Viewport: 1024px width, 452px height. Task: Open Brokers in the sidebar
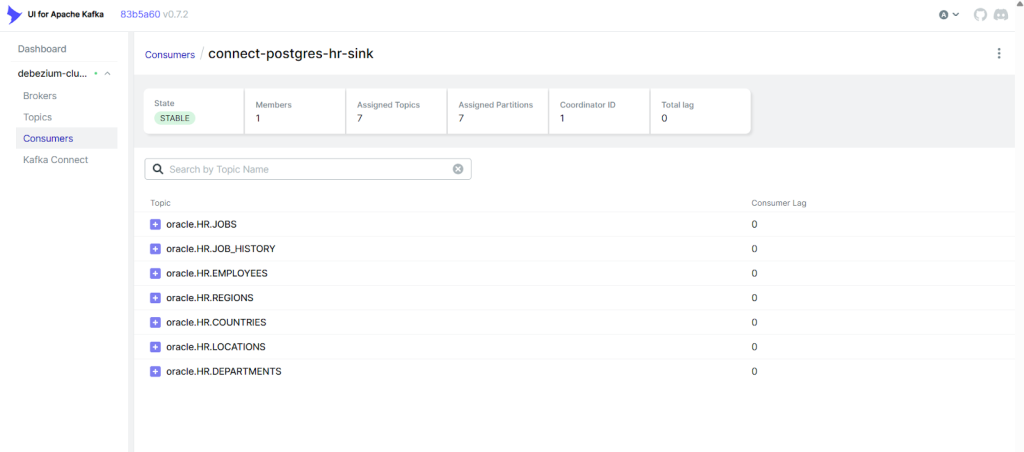point(40,96)
